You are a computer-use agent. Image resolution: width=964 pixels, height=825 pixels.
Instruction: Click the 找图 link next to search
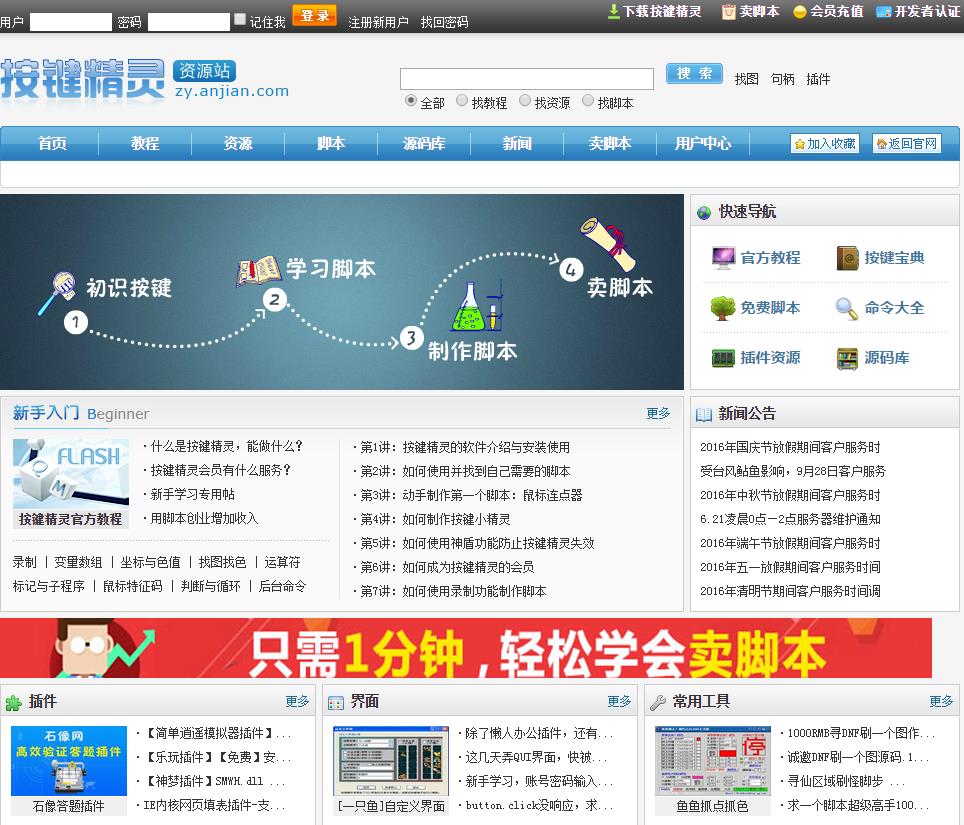click(746, 79)
